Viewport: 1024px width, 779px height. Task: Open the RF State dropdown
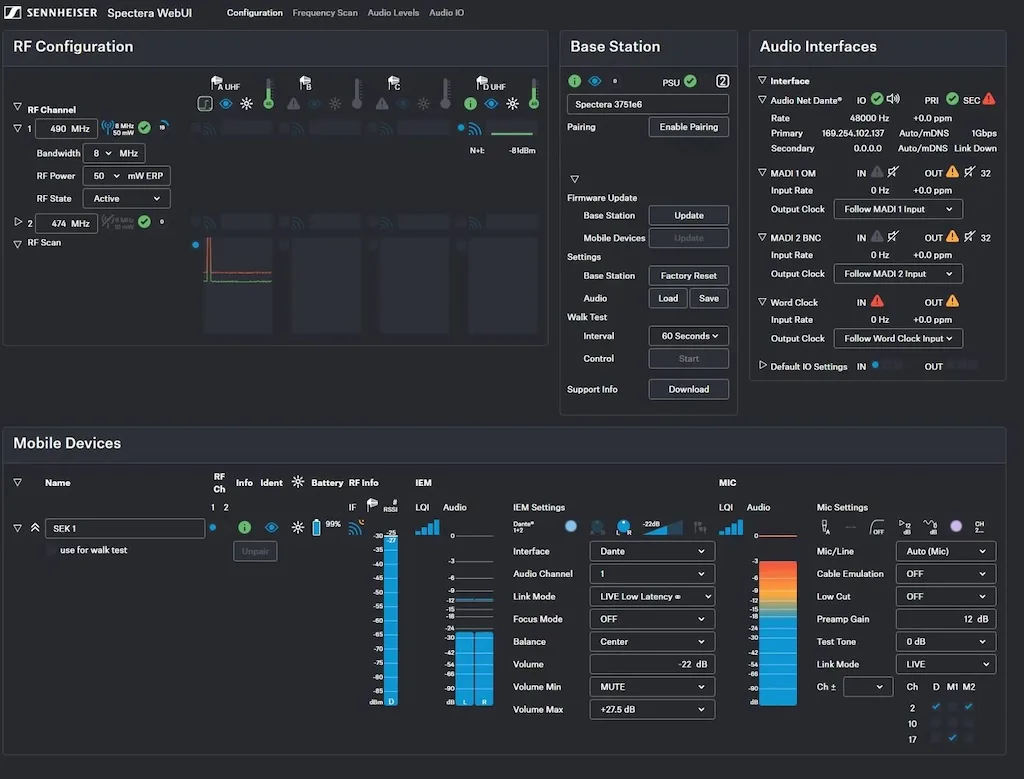click(126, 199)
